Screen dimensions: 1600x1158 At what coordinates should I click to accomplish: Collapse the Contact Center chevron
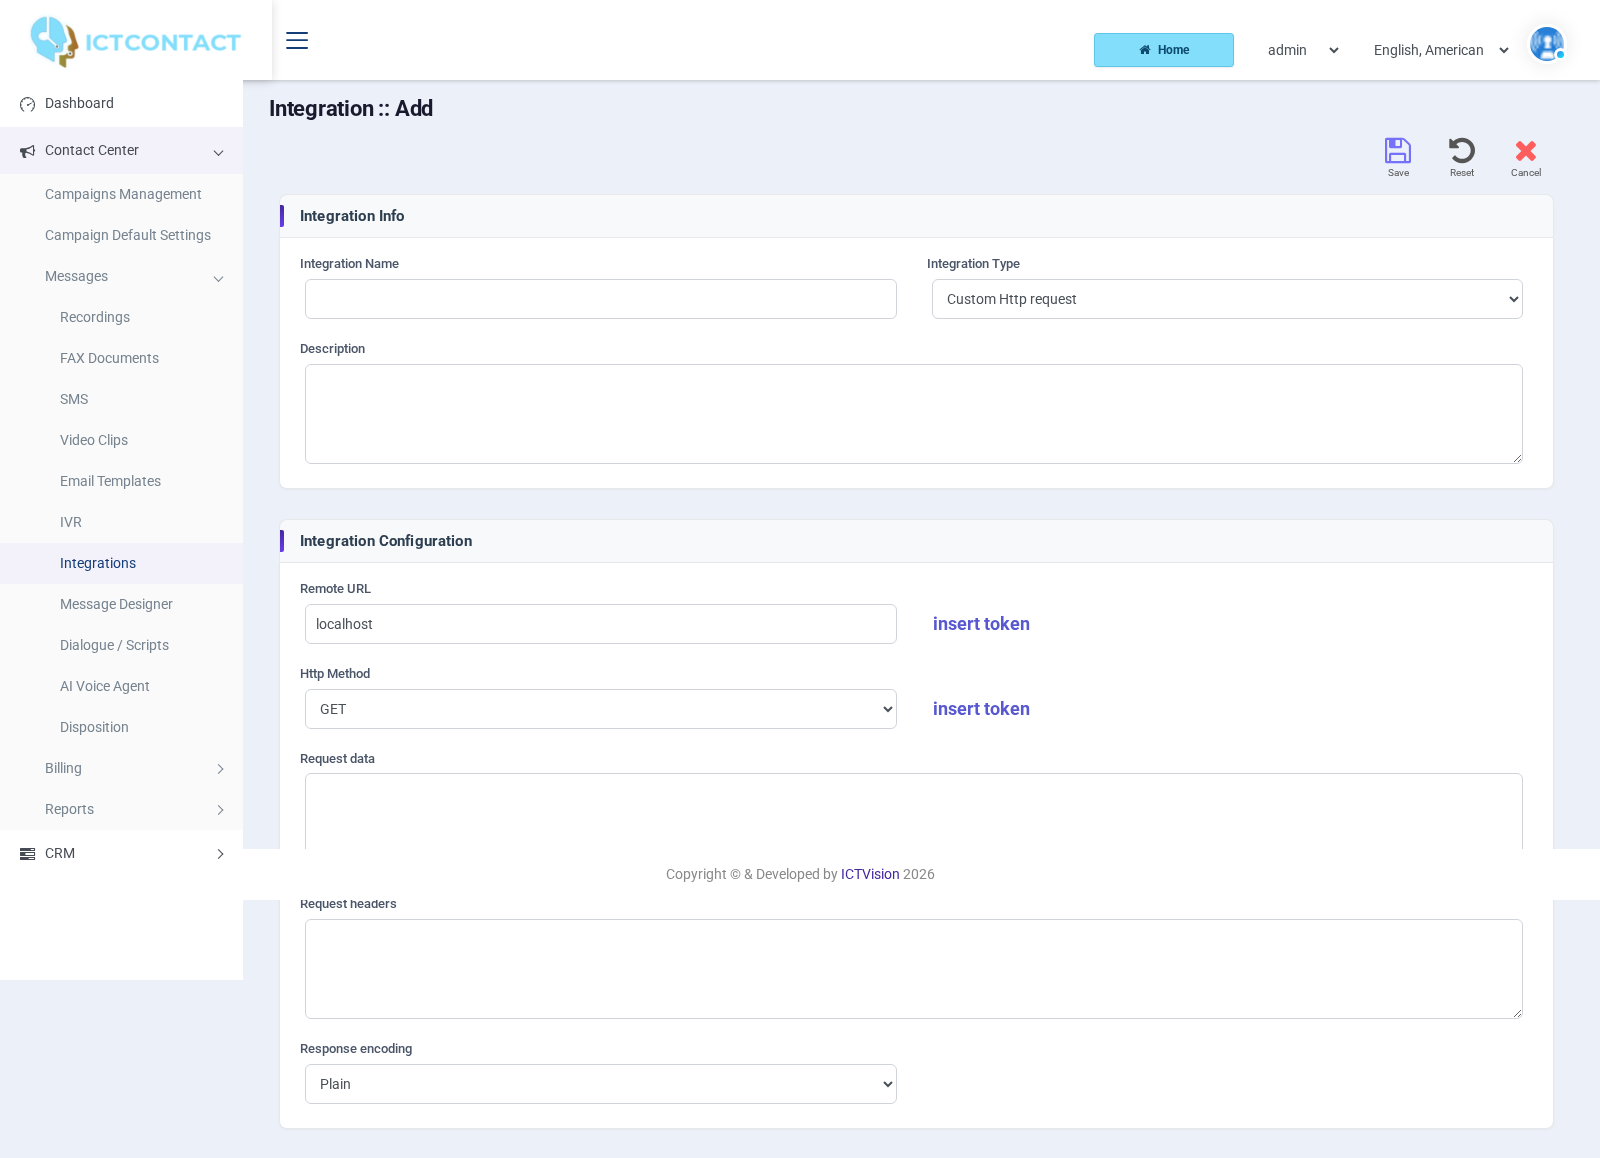pos(218,153)
